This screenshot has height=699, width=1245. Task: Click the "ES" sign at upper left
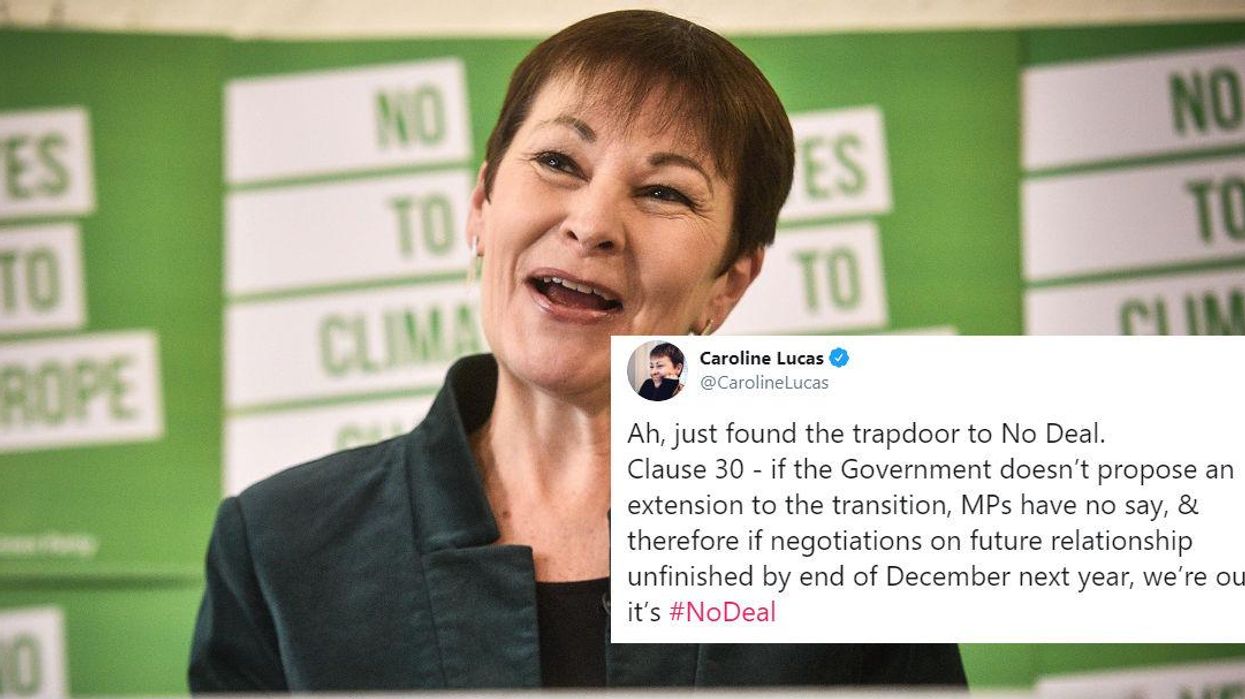(x=46, y=164)
